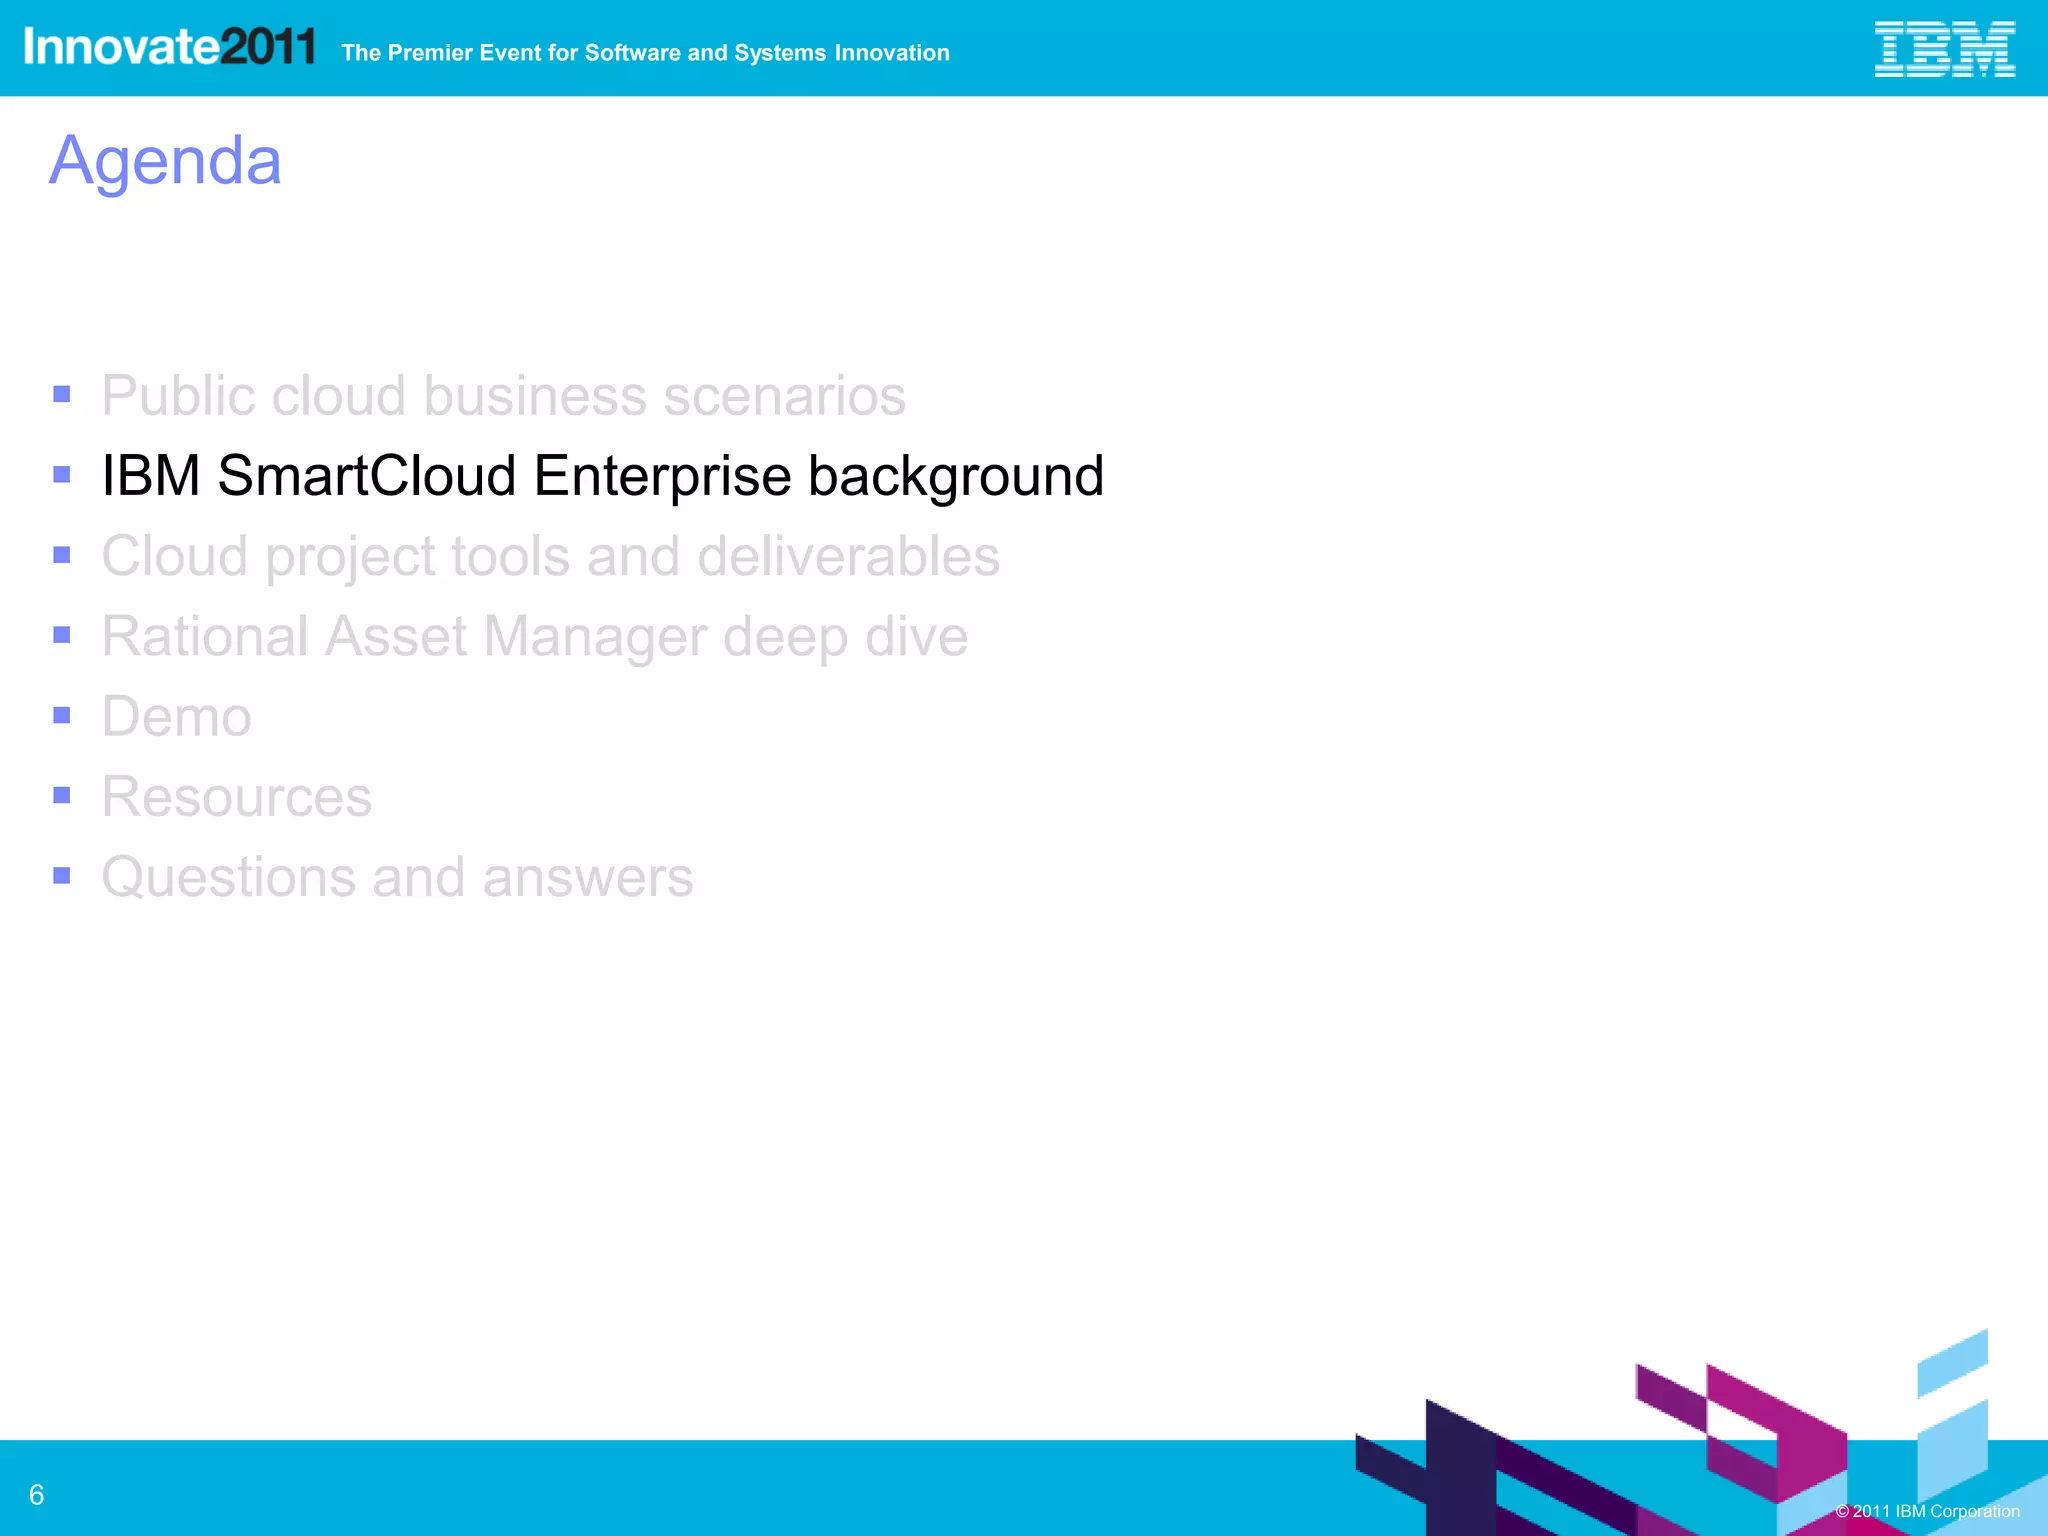Click 'Questions and answers' agenda item

(x=397, y=877)
